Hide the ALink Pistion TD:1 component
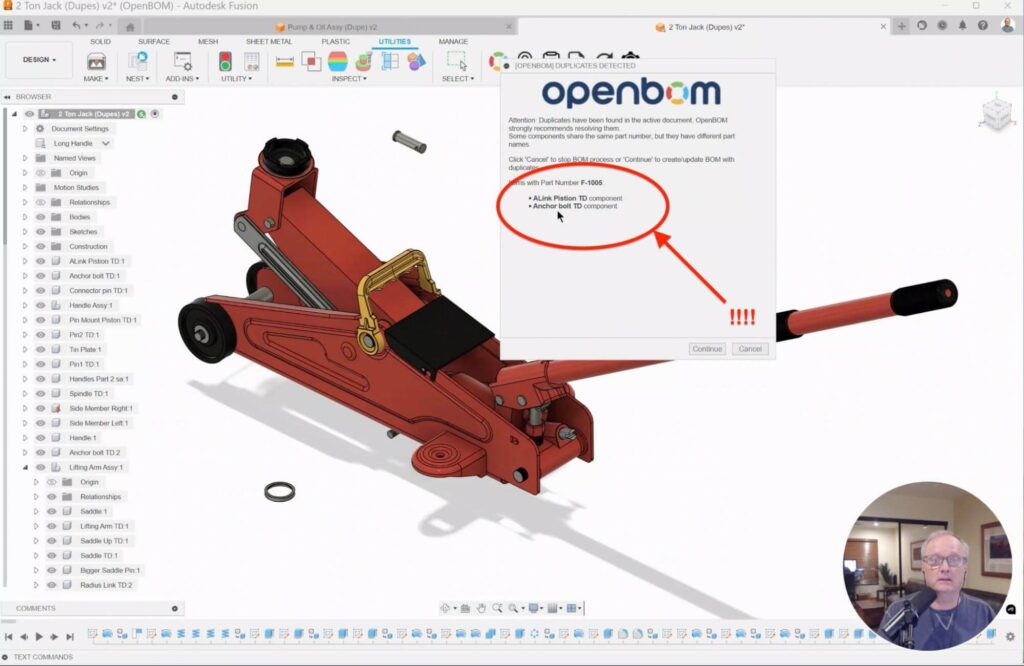The height and width of the screenshot is (666, 1024). tap(40, 261)
